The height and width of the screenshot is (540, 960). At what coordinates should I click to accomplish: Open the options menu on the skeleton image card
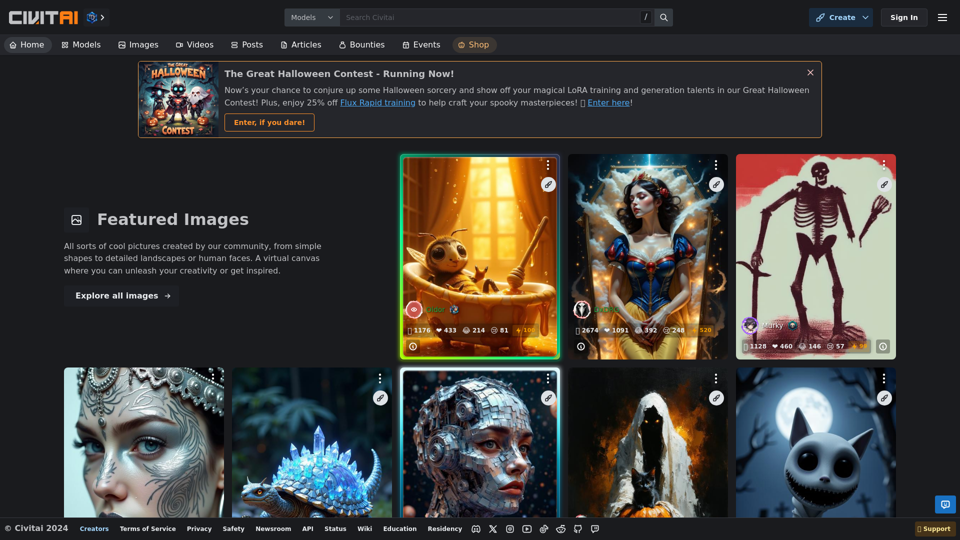click(x=883, y=165)
